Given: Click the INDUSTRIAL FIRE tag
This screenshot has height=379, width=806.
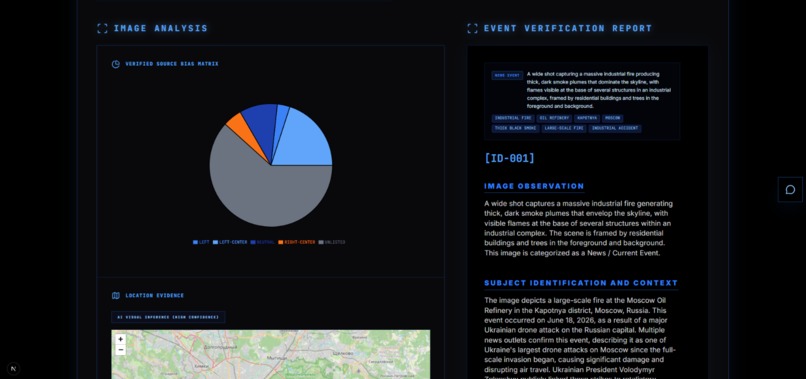Looking at the screenshot, I should pos(512,118).
